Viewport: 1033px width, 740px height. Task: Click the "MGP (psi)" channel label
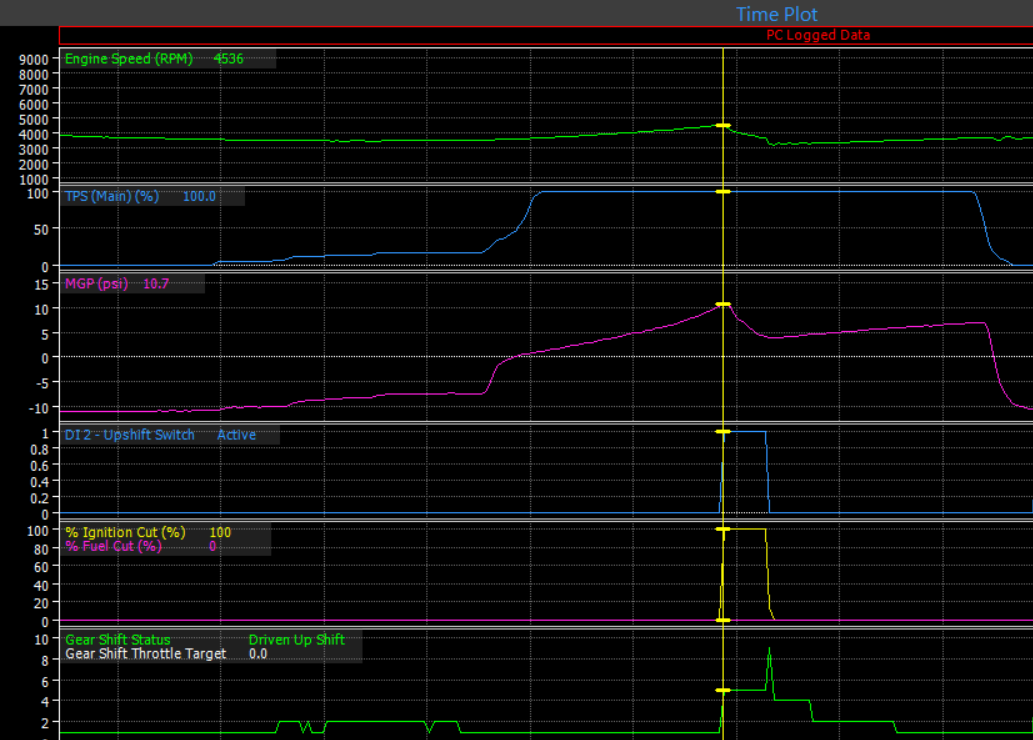pos(96,284)
